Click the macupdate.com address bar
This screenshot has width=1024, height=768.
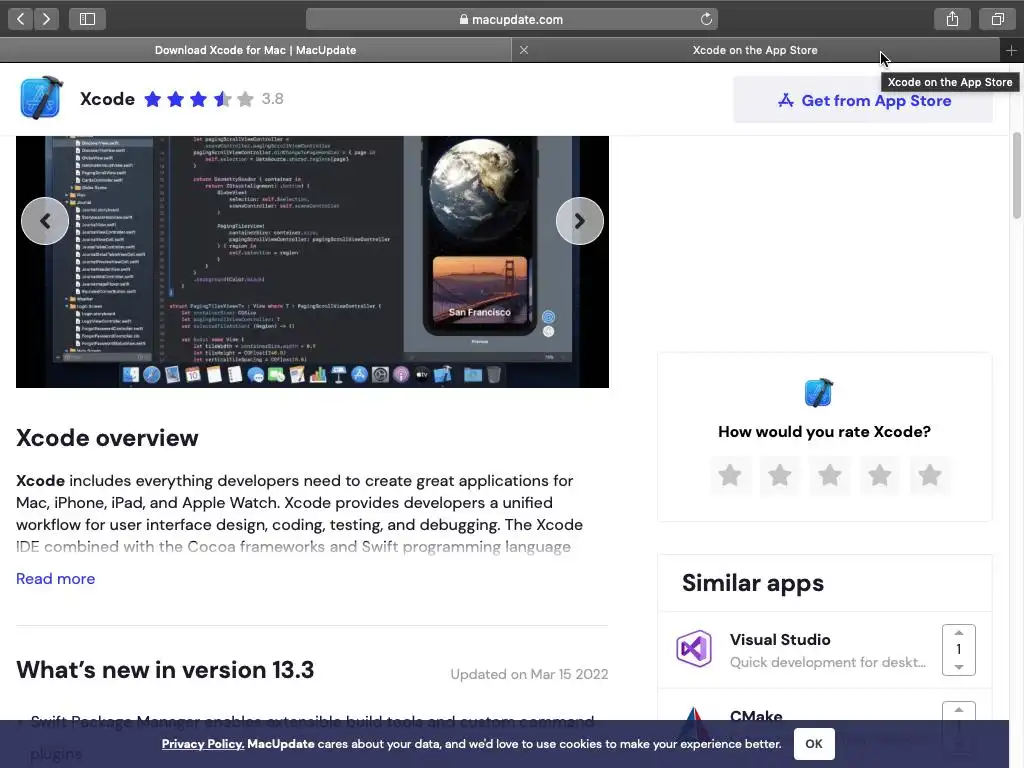[511, 19]
